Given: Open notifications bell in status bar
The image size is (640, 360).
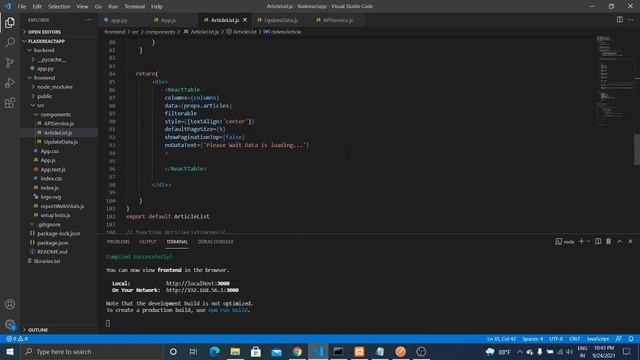Looking at the screenshot, I should coord(631,339).
